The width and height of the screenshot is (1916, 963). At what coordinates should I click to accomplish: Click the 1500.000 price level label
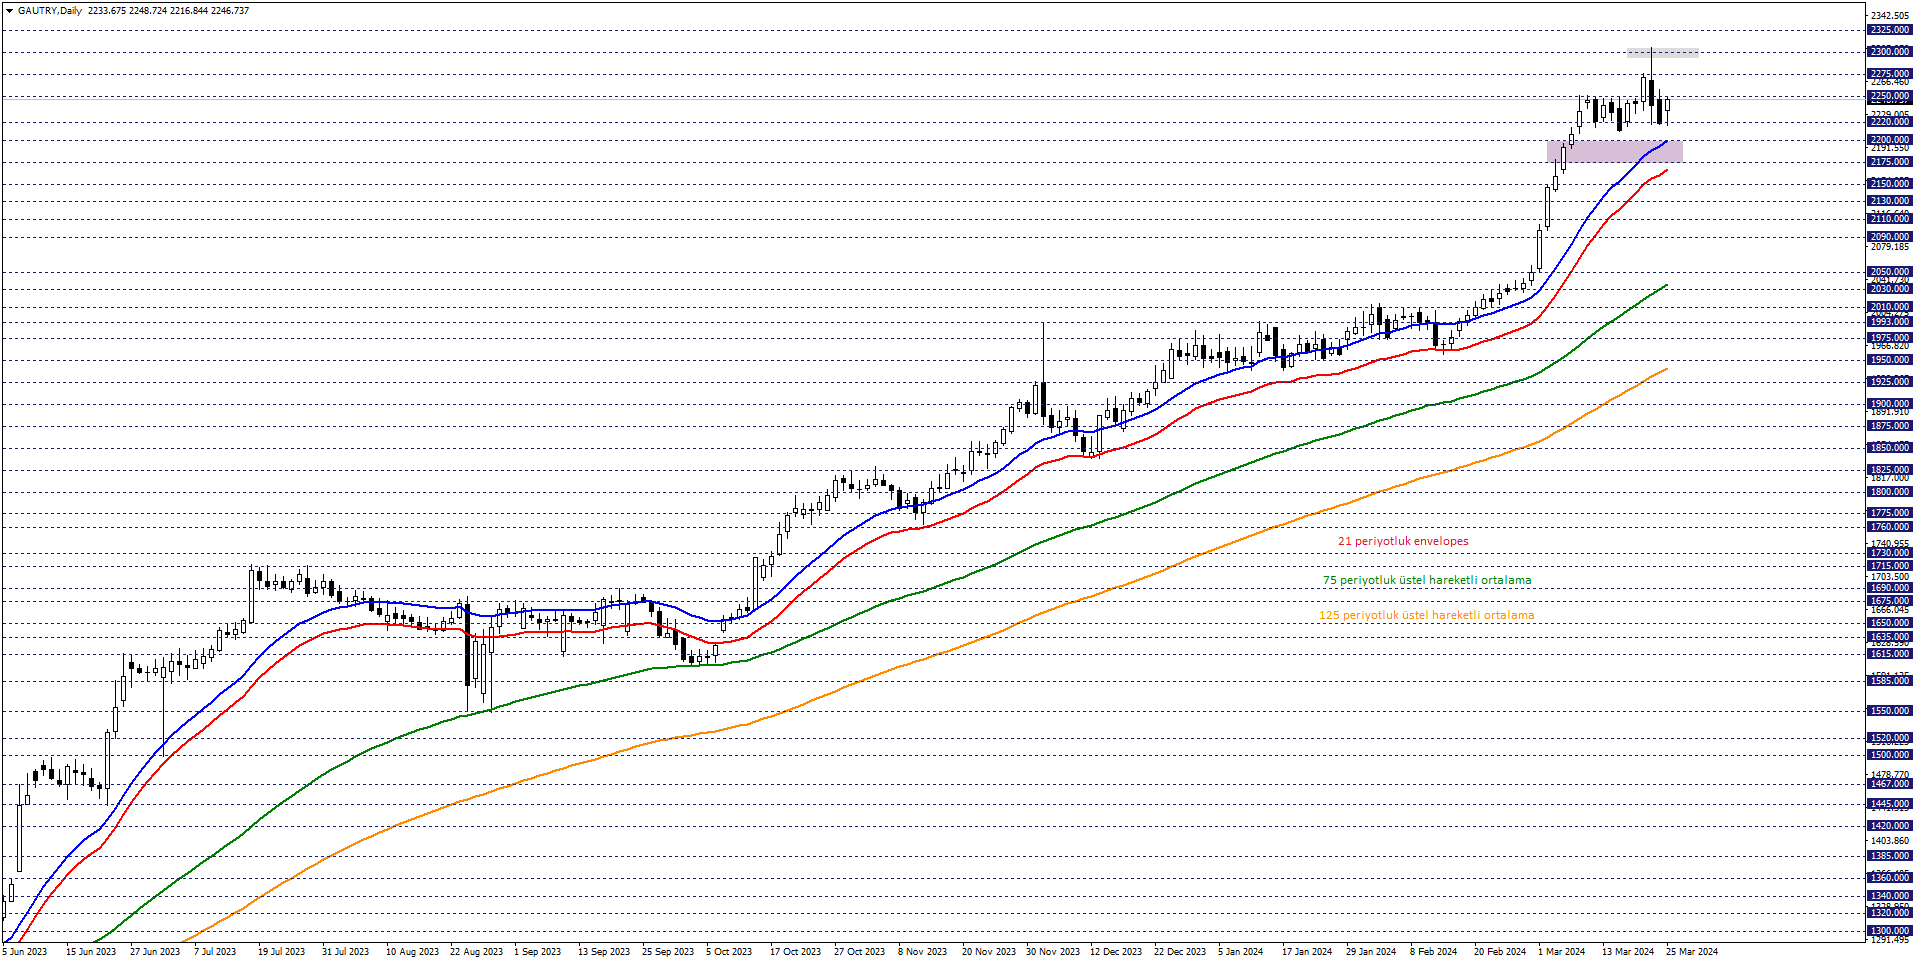[x=1889, y=755]
